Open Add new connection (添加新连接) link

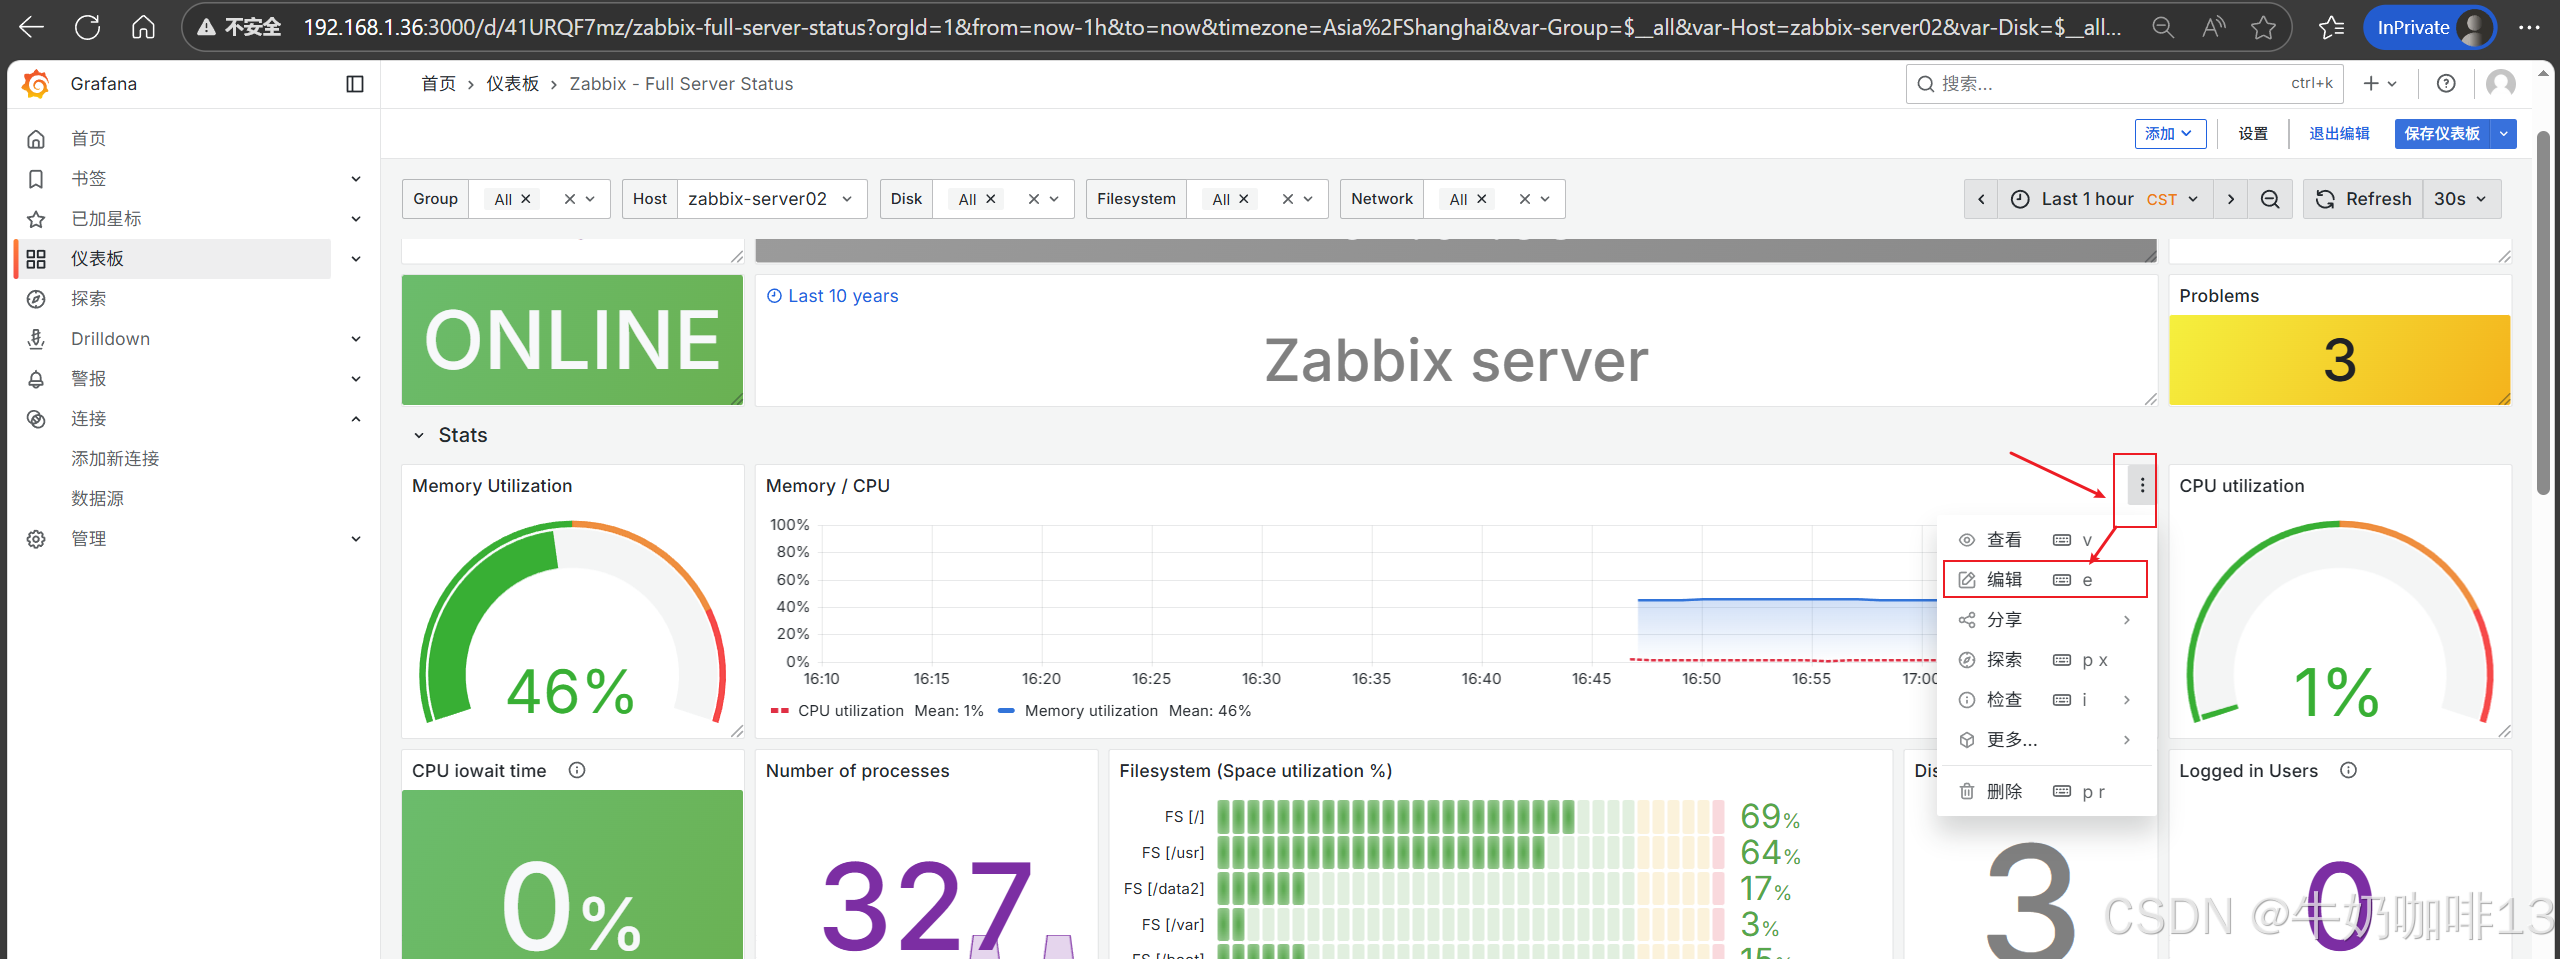tap(115, 459)
